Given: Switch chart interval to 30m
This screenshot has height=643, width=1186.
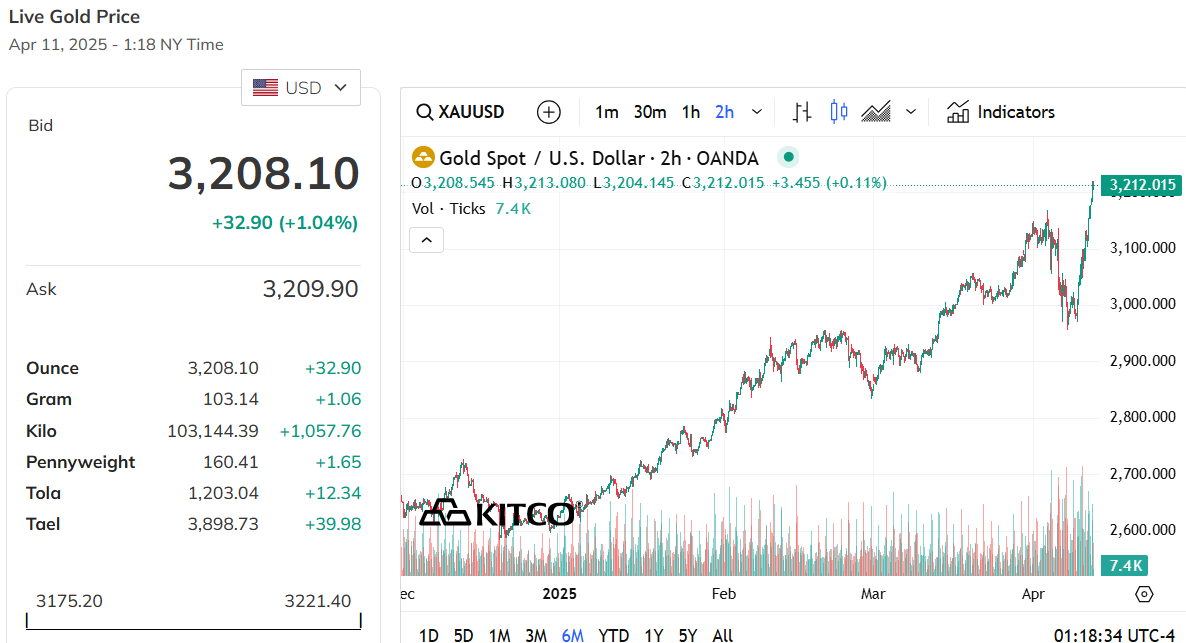Looking at the screenshot, I should 650,112.
